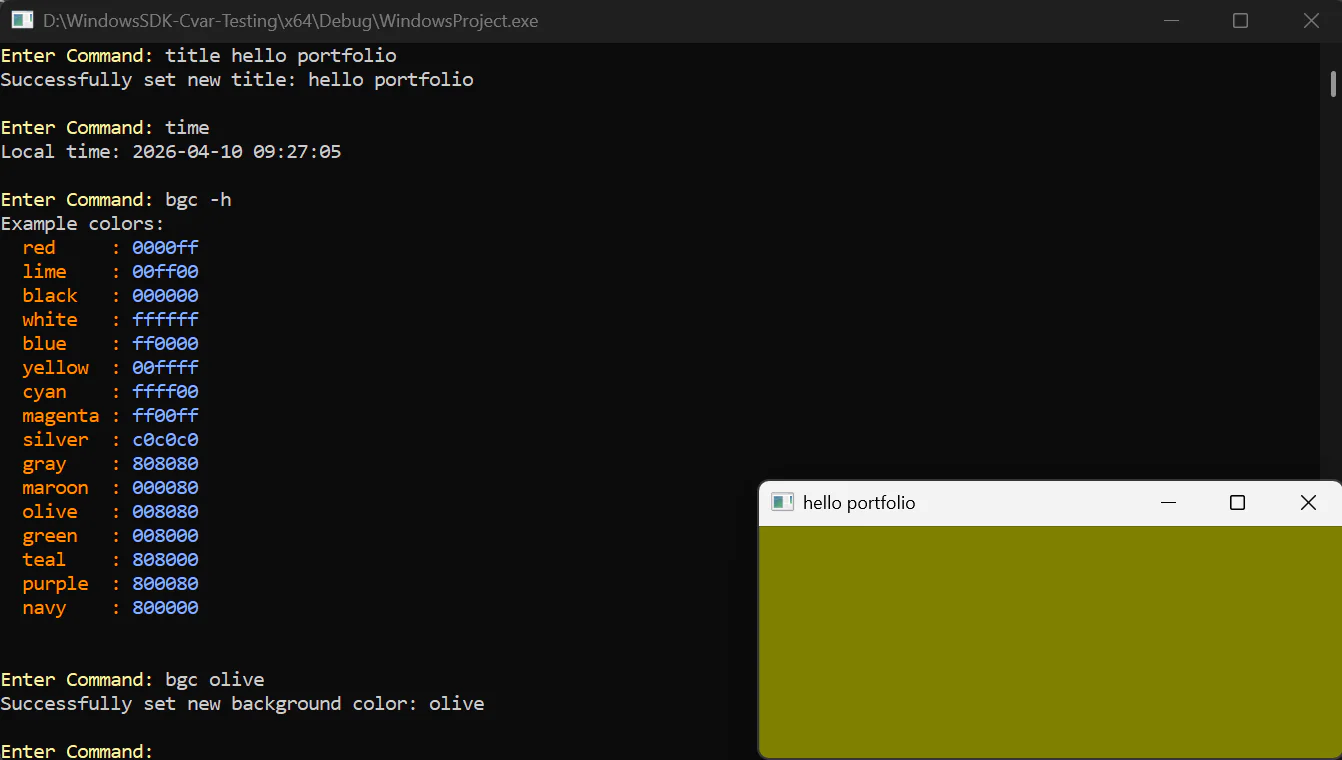Click the hello portfolio window icon
Image resolution: width=1342 pixels, height=760 pixels.
point(781,502)
